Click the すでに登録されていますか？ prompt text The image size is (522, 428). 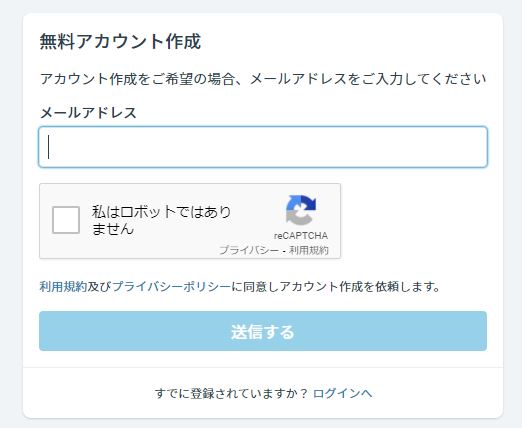pyautogui.click(x=231, y=393)
